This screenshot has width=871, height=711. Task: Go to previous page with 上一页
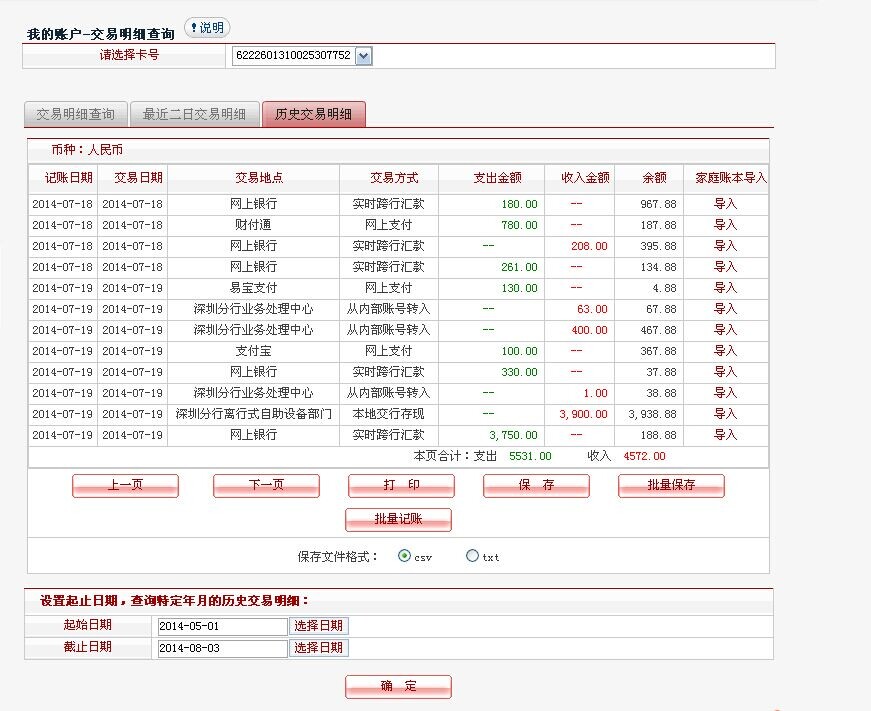coord(125,485)
